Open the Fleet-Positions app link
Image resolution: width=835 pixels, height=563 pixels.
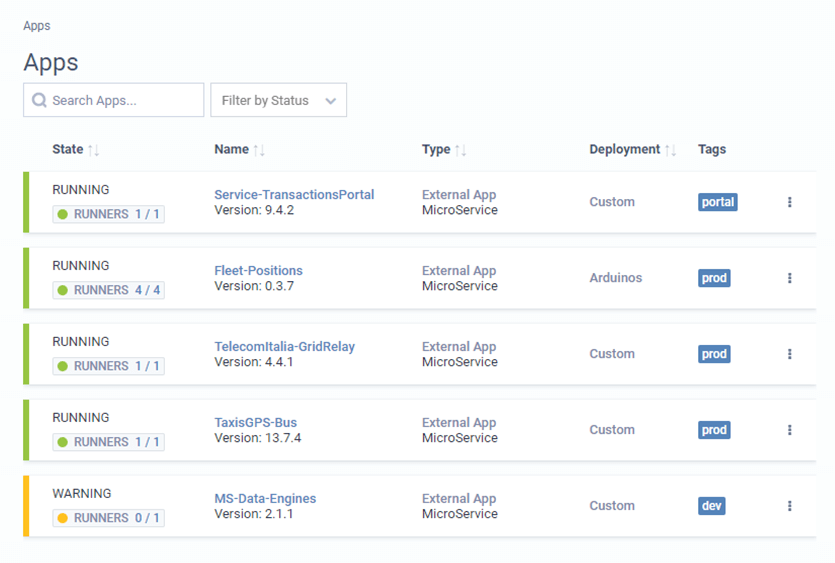tap(258, 271)
